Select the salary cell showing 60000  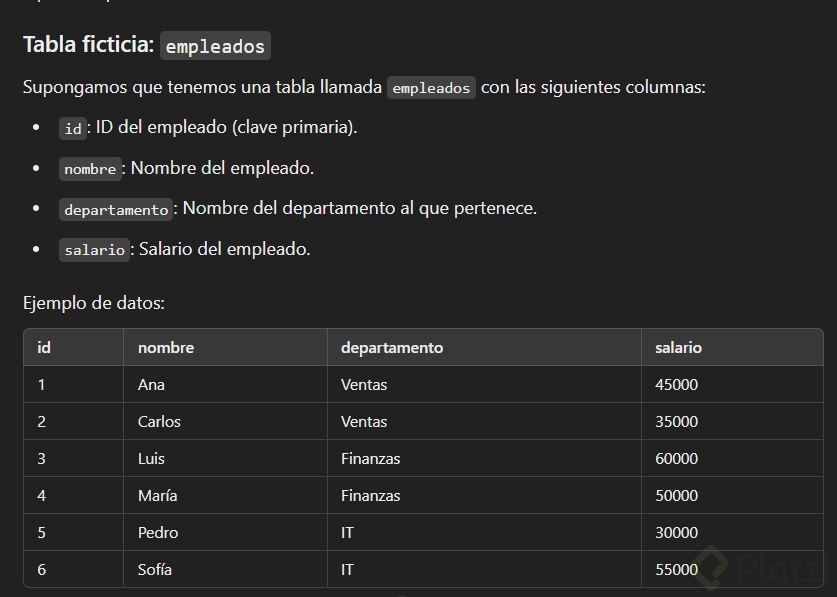point(676,459)
